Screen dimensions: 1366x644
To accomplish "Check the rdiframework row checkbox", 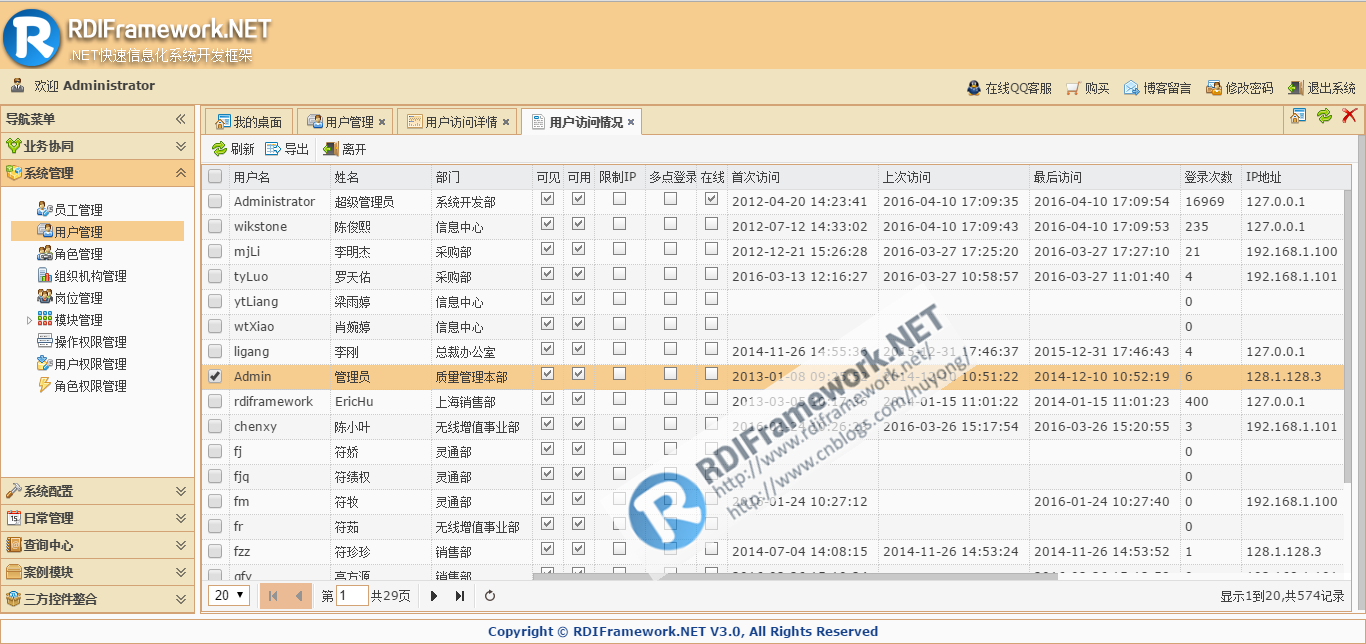I will [215, 401].
